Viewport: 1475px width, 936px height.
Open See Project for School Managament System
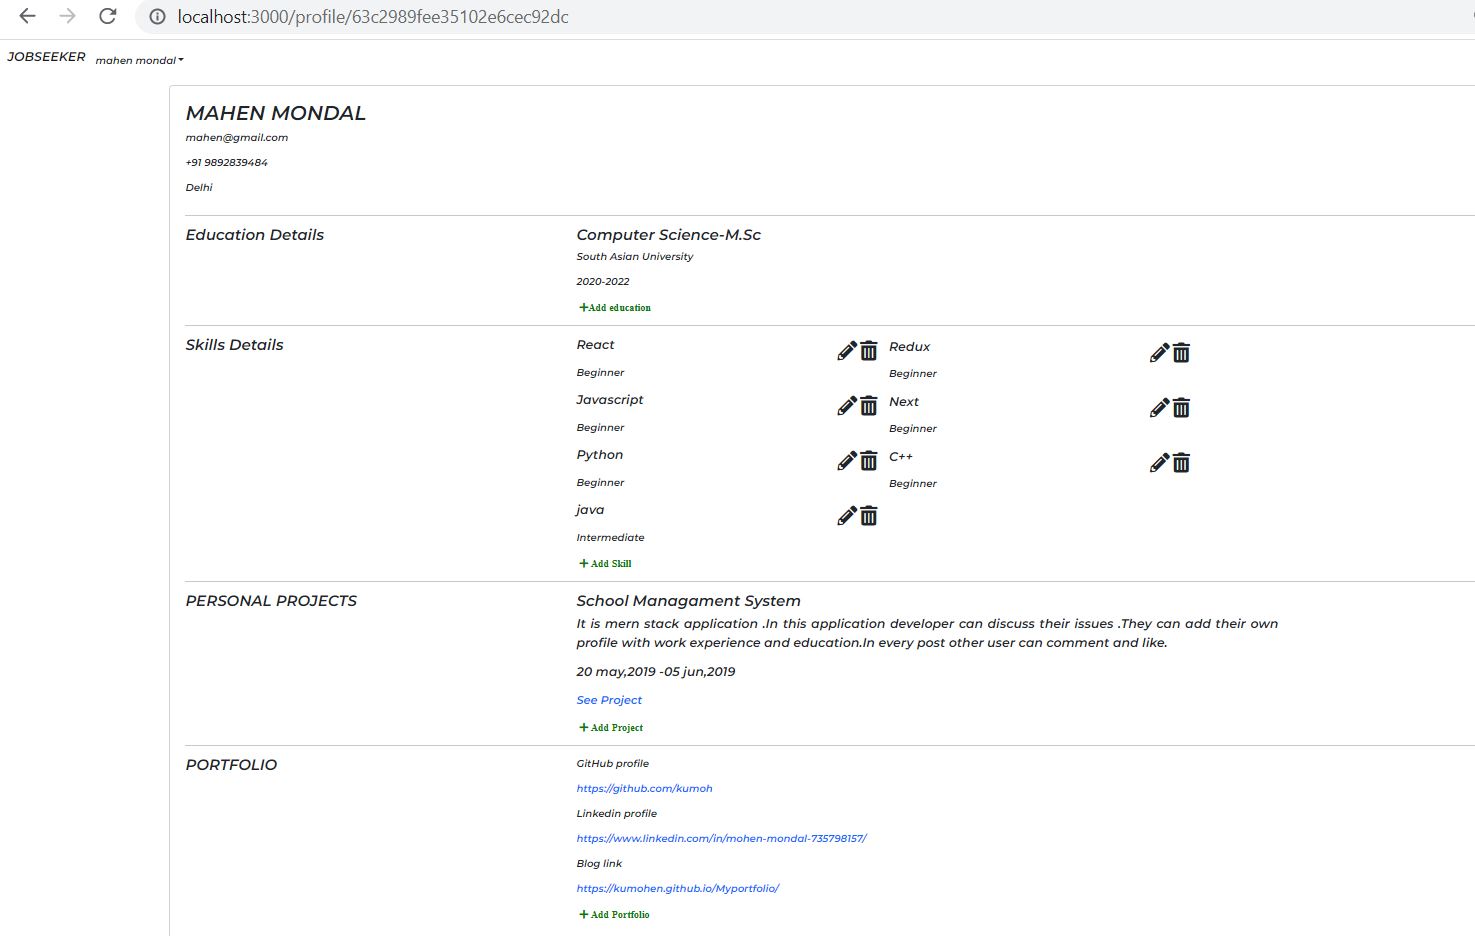pos(608,699)
